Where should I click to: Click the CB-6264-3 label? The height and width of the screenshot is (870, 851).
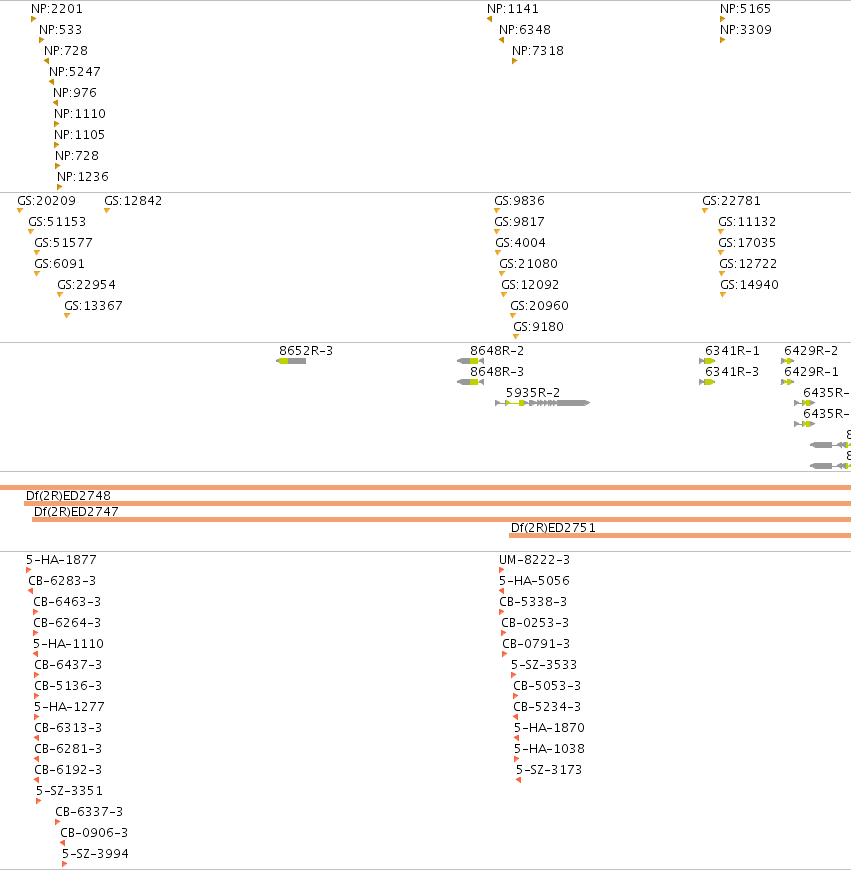(67, 623)
